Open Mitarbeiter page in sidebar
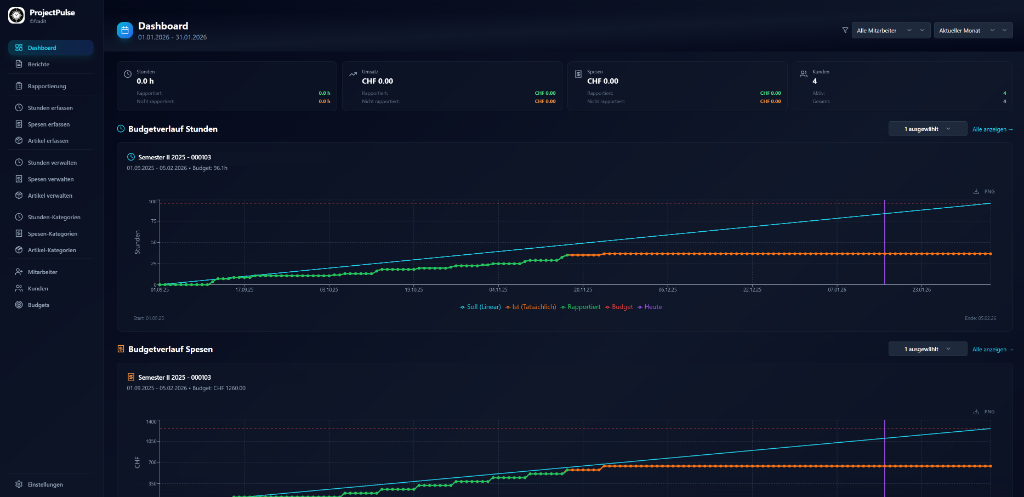Image resolution: width=1024 pixels, height=497 pixels. (x=50, y=272)
